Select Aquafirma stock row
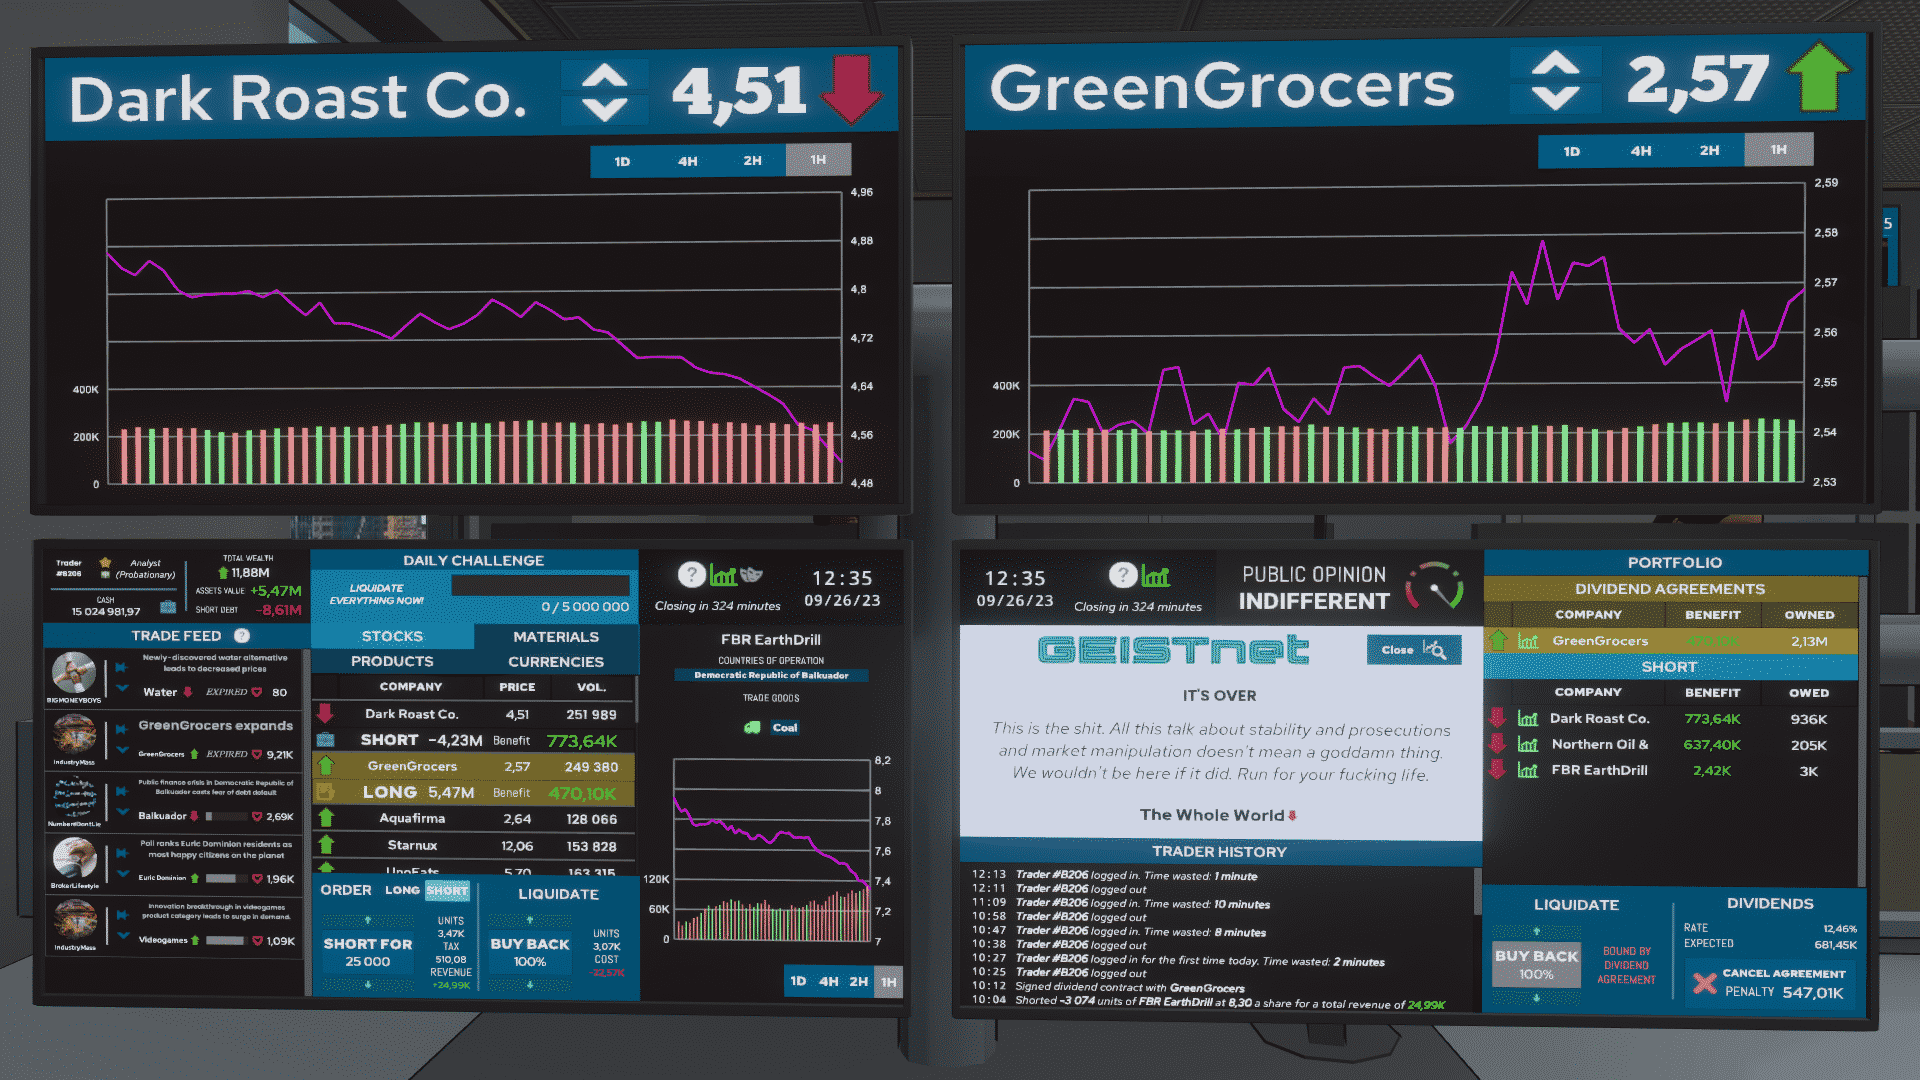Image resolution: width=1920 pixels, height=1080 pixels. (x=474, y=818)
